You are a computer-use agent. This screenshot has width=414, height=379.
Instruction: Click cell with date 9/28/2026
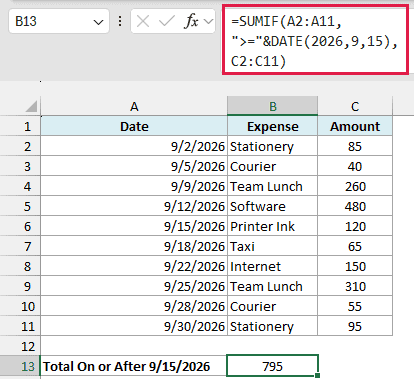click(134, 306)
